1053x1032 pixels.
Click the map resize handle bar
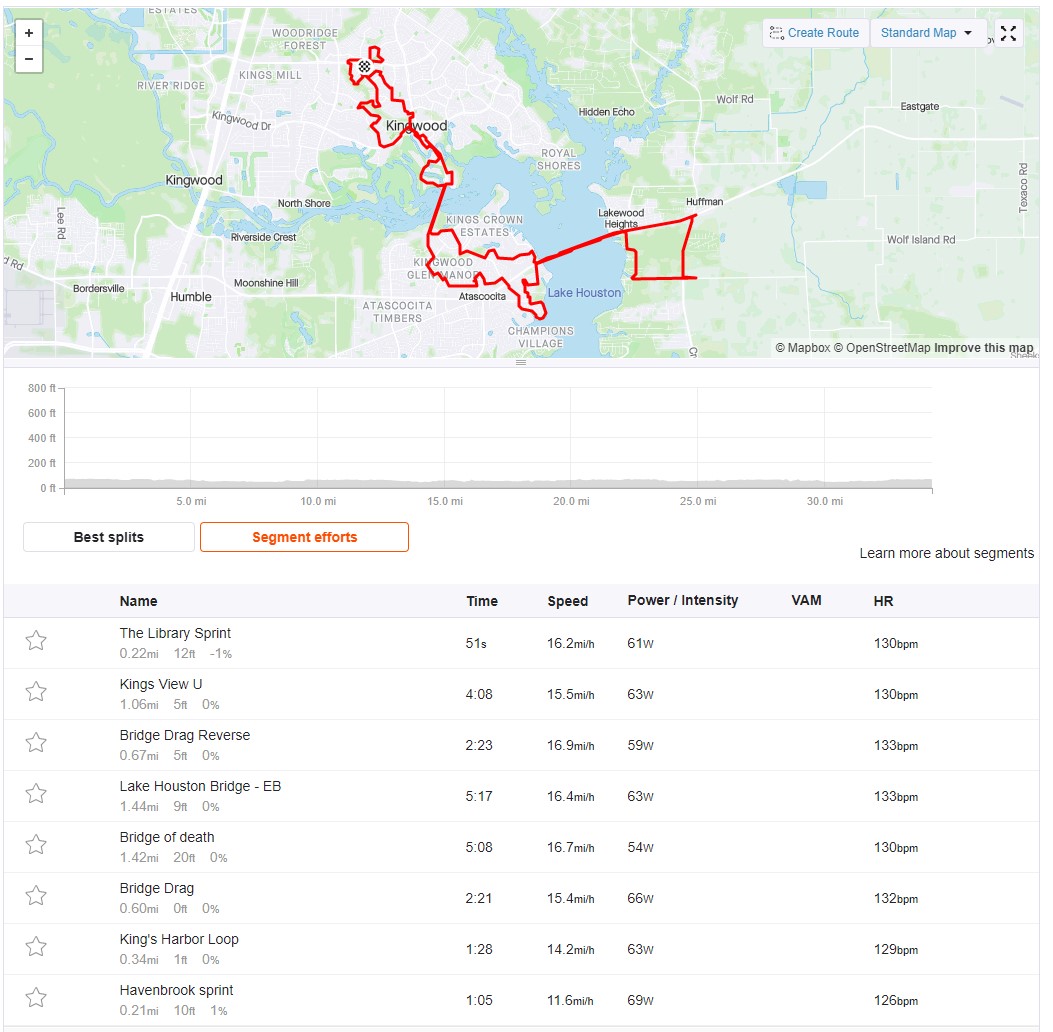(520, 363)
